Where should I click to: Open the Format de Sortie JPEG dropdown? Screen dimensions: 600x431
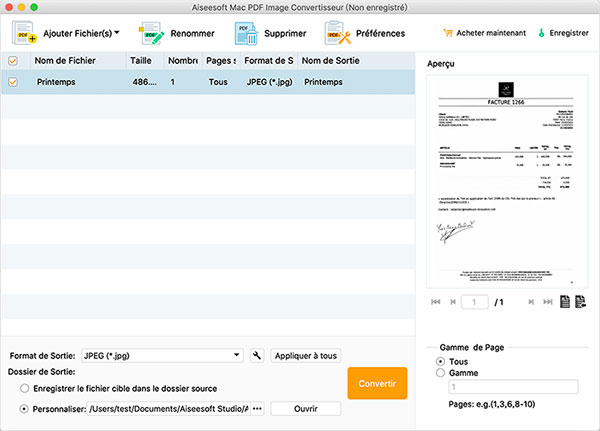[162, 356]
